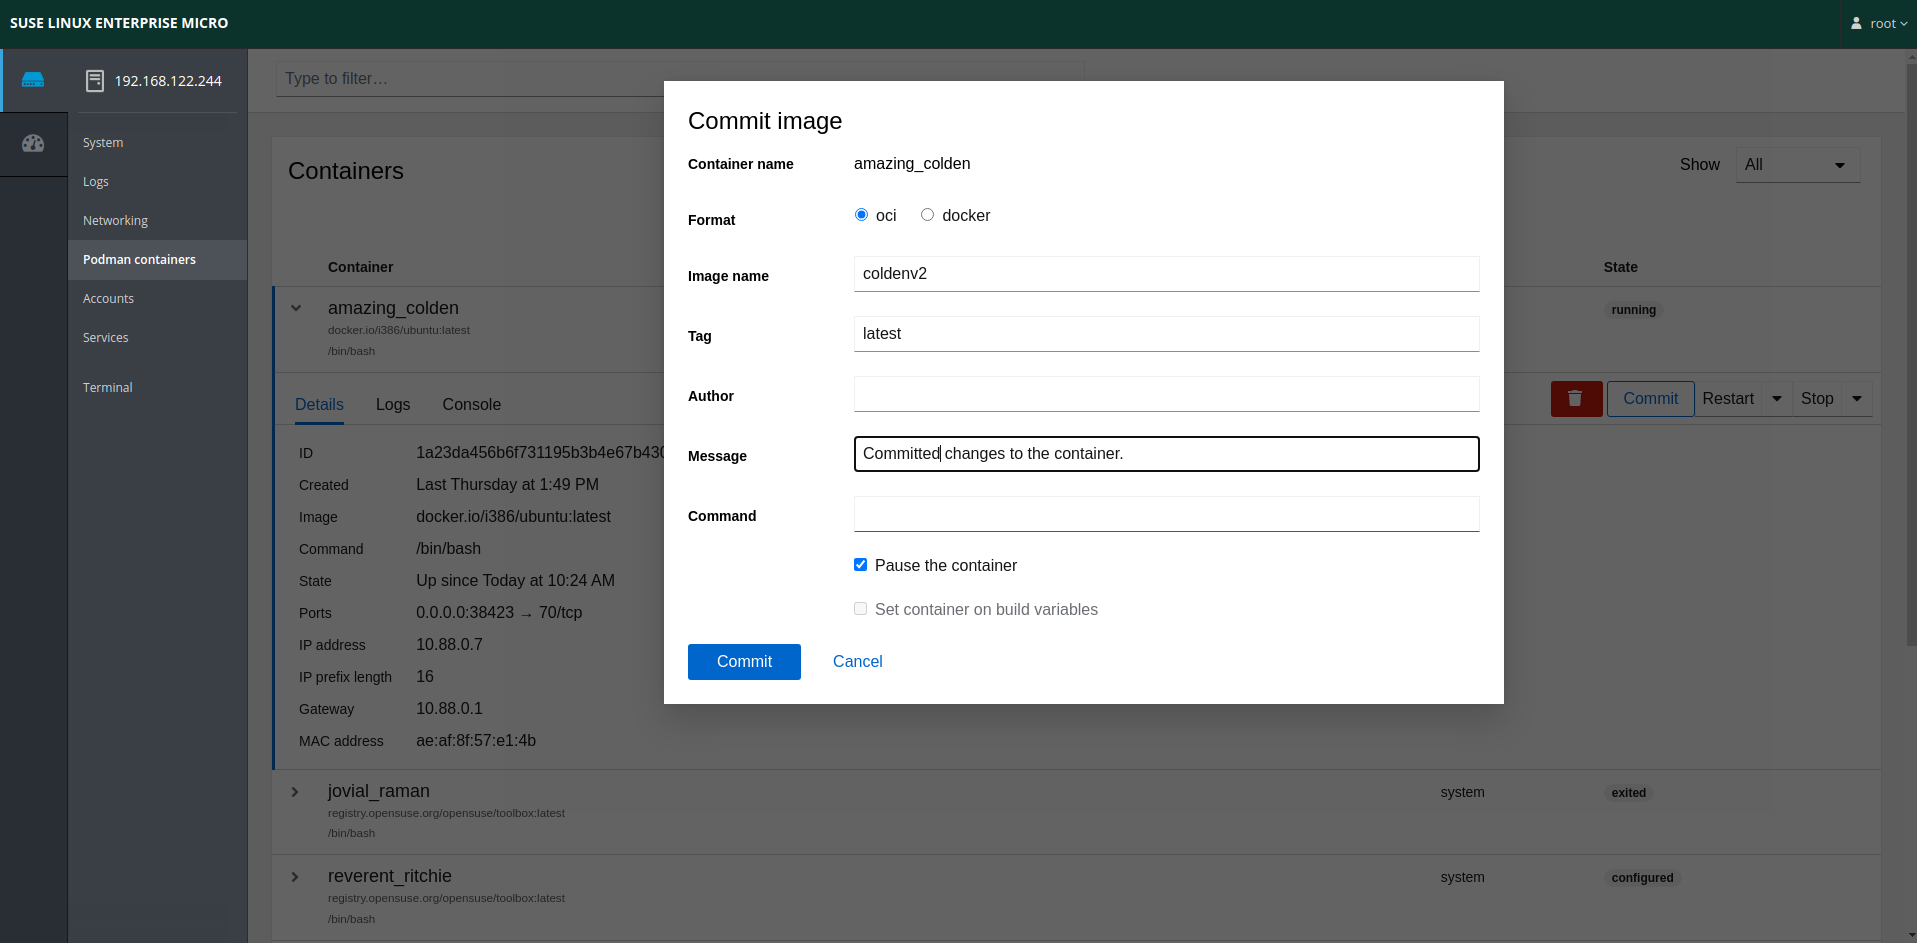
Task: Select the docker format radio button
Action: pos(927,215)
